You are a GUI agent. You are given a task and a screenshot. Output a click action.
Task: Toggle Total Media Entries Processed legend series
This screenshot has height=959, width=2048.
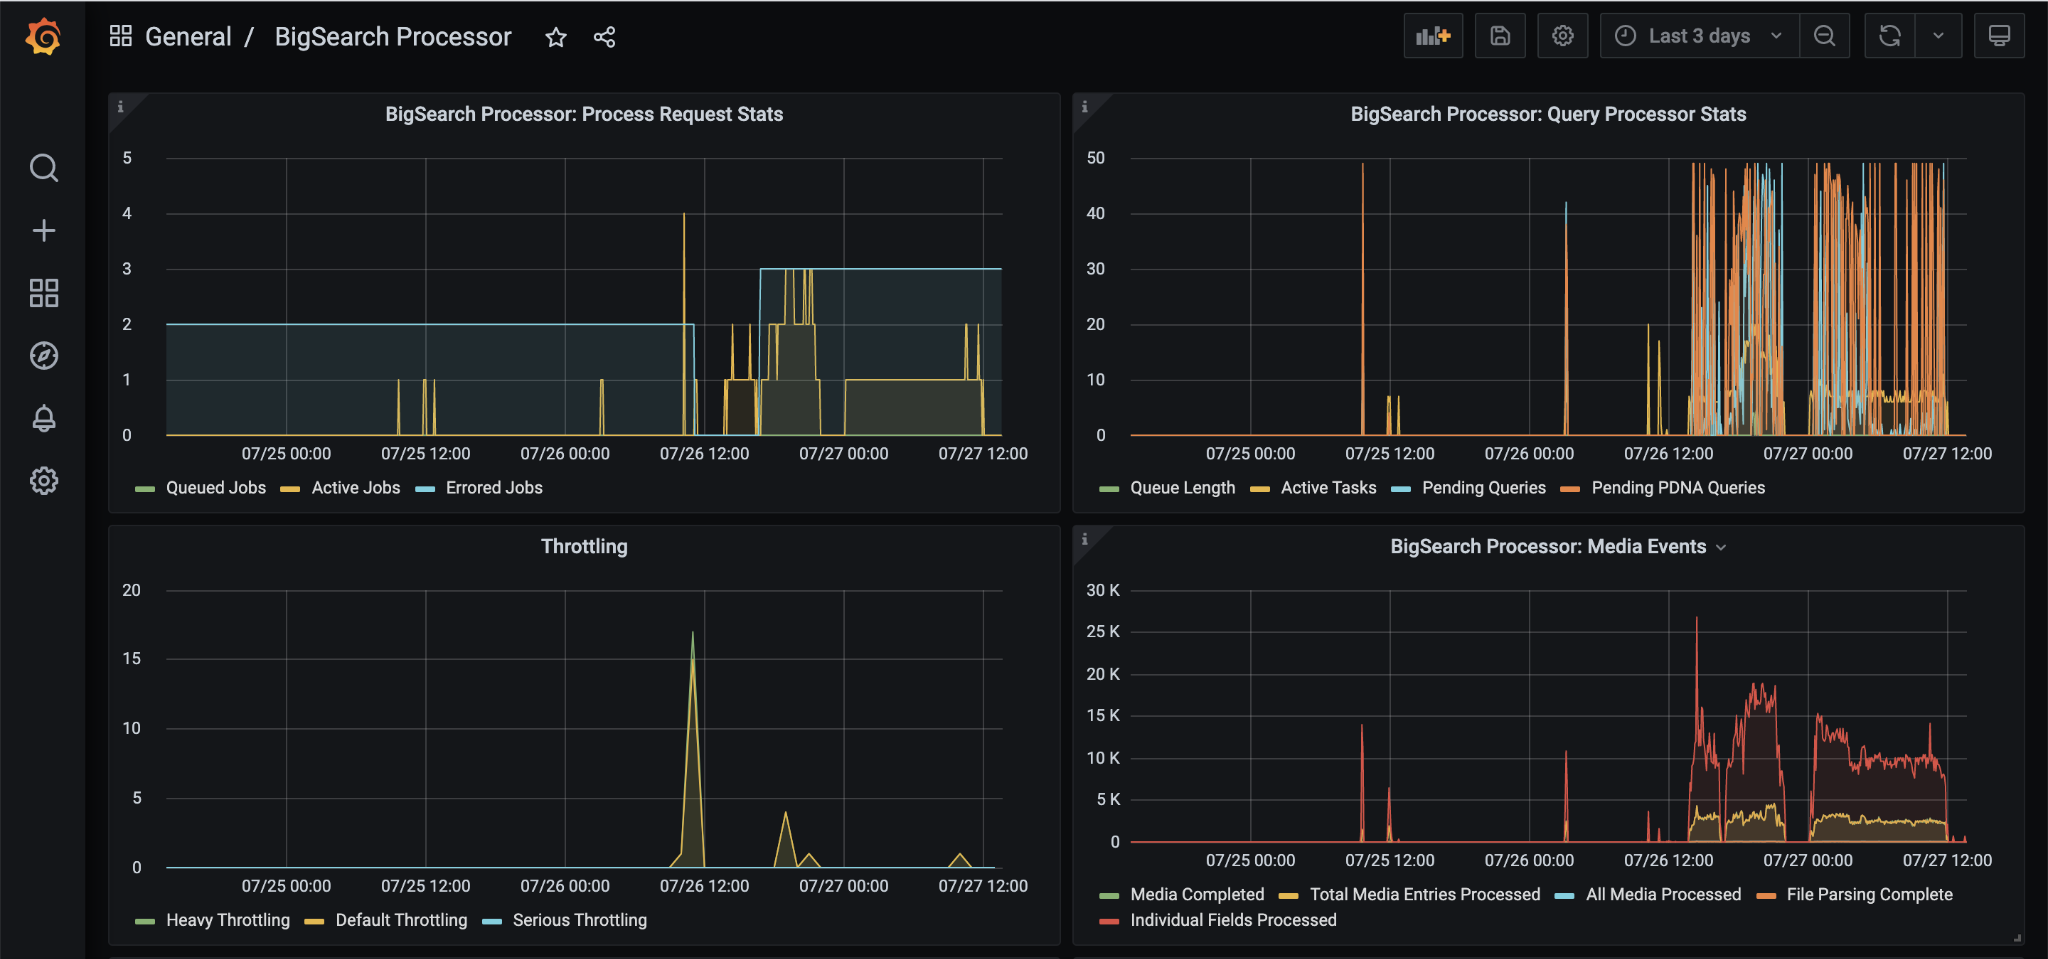[1425, 895]
